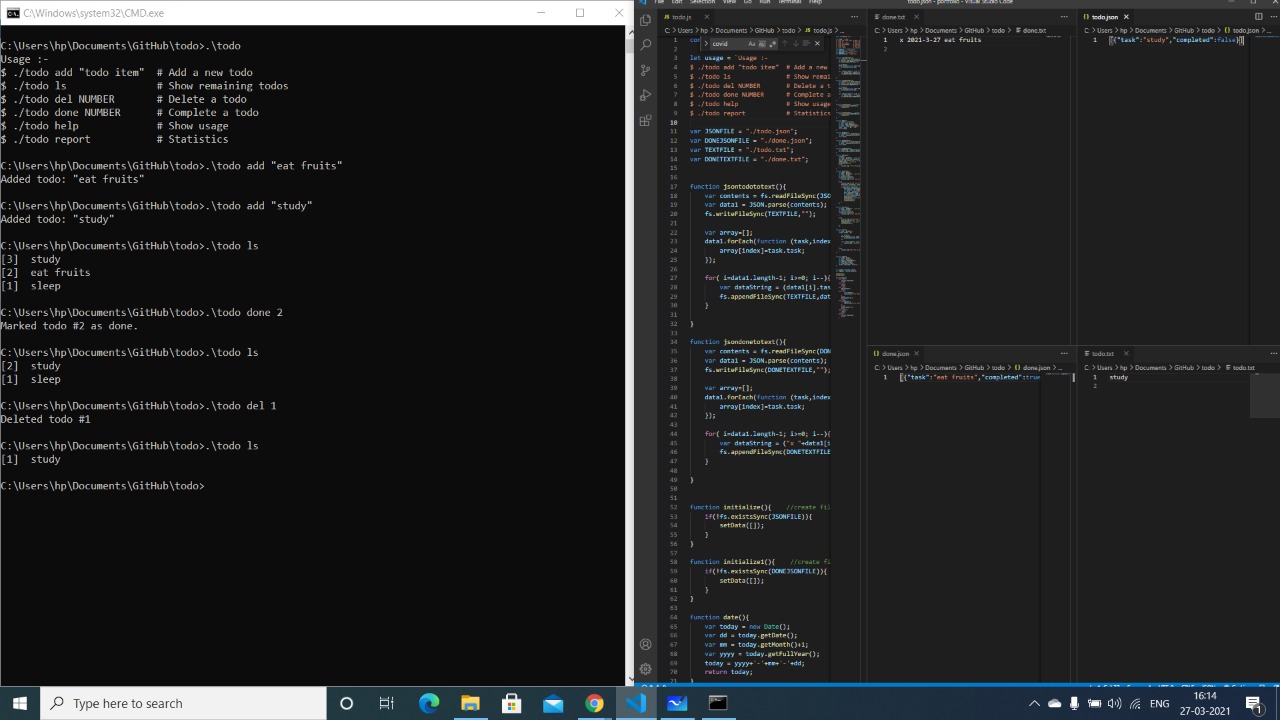This screenshot has width=1280, height=720.
Task: Toggle Find in Selection in find widget
Action: point(806,44)
